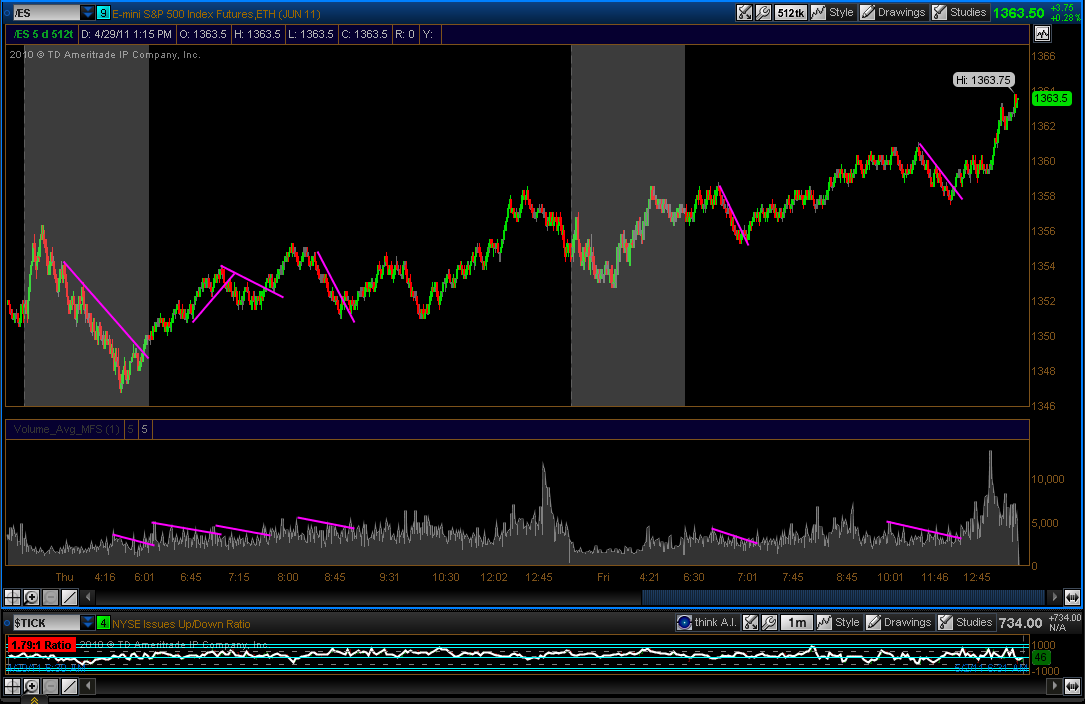Click the E-mini S&P 500 Index Futures title
The width and height of the screenshot is (1085, 704).
(216, 14)
